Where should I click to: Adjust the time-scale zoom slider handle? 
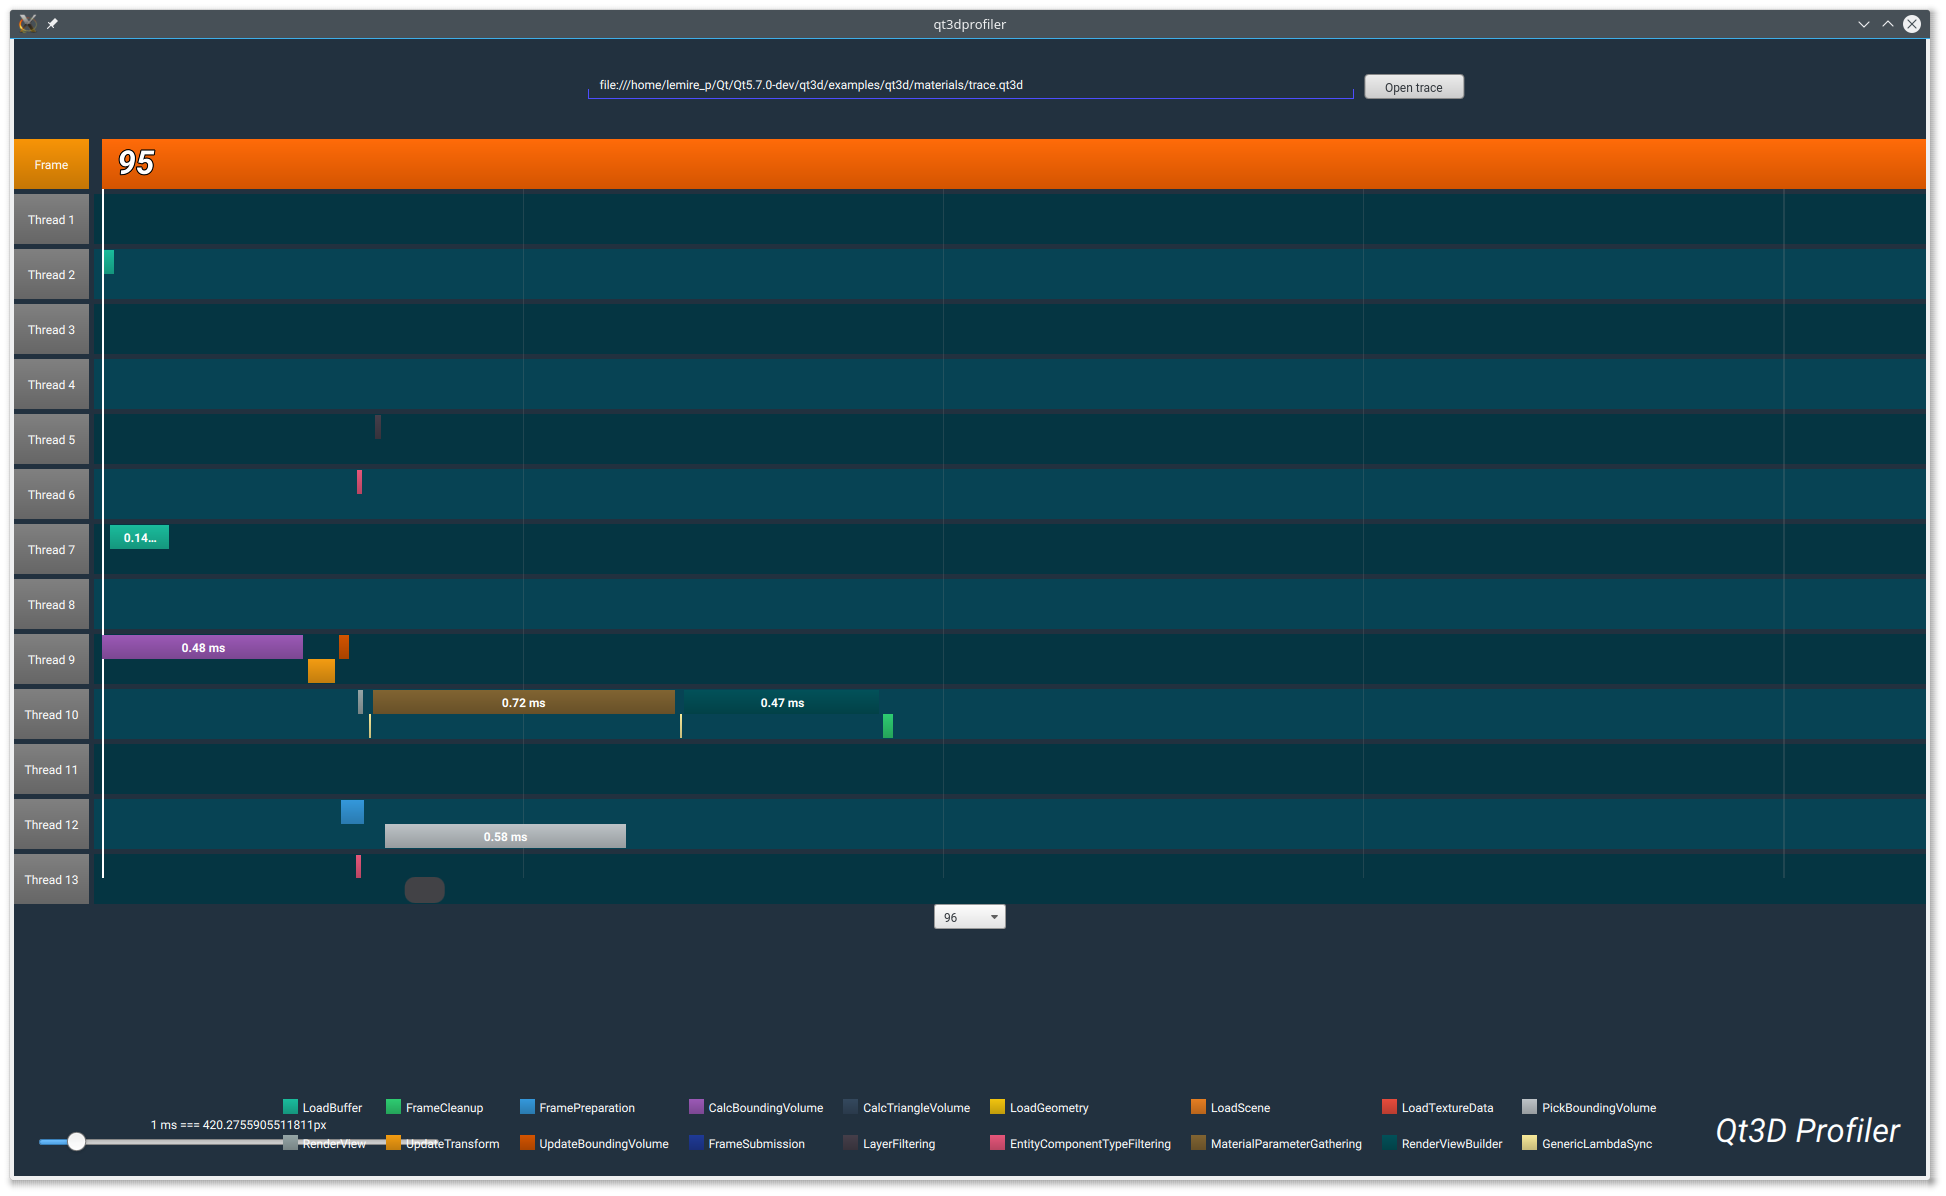click(x=76, y=1141)
